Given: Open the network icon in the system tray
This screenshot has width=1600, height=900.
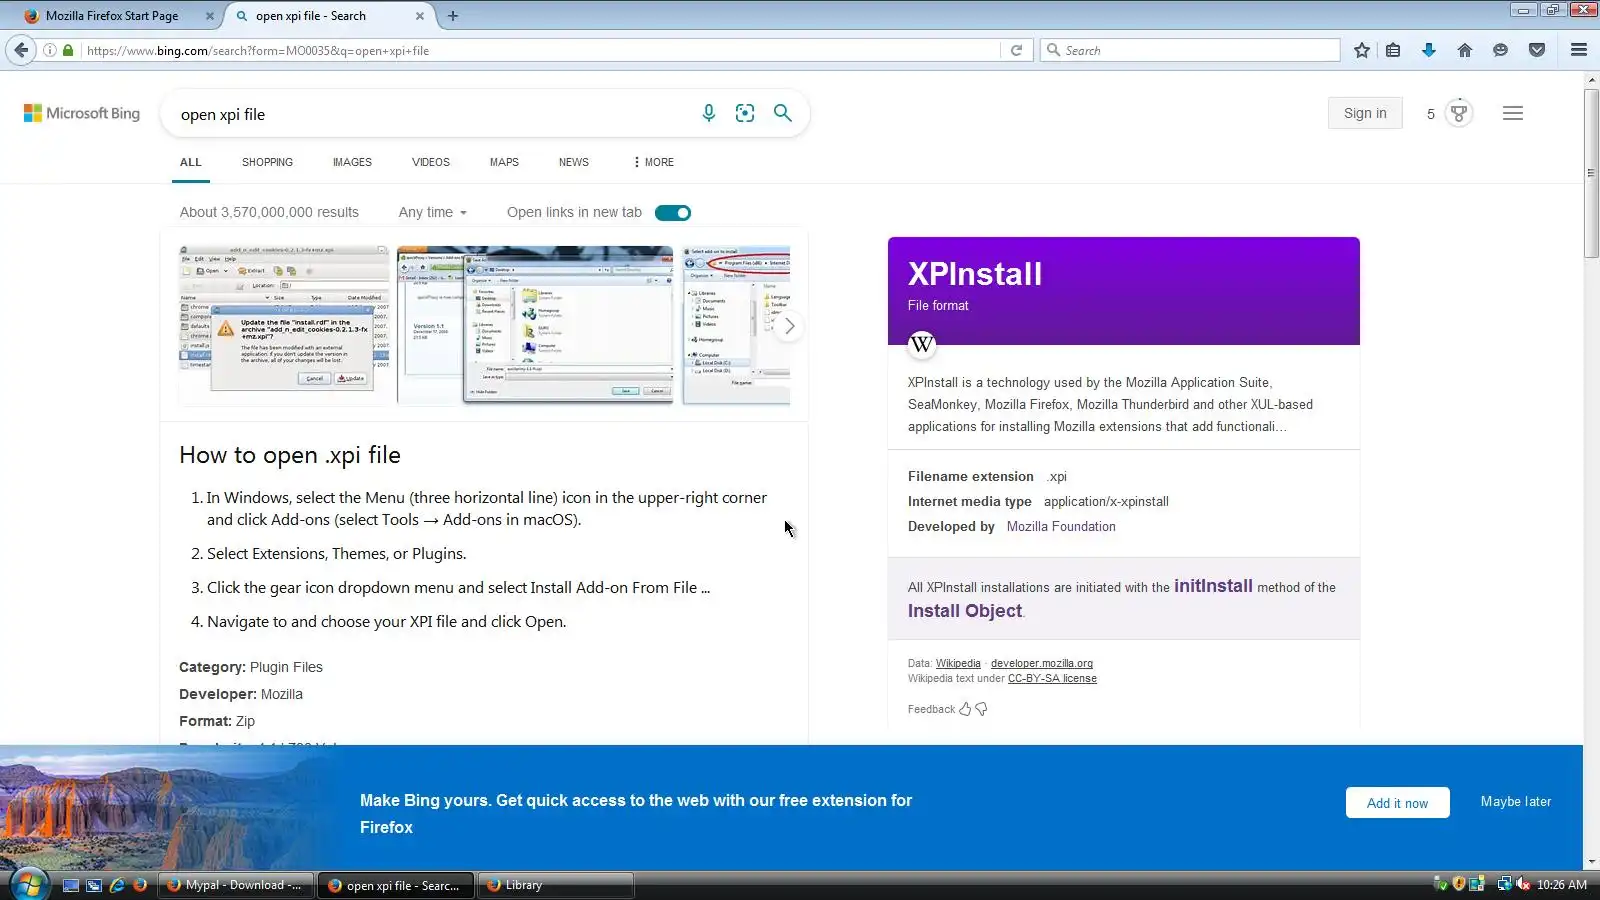Looking at the screenshot, I should 1504,884.
